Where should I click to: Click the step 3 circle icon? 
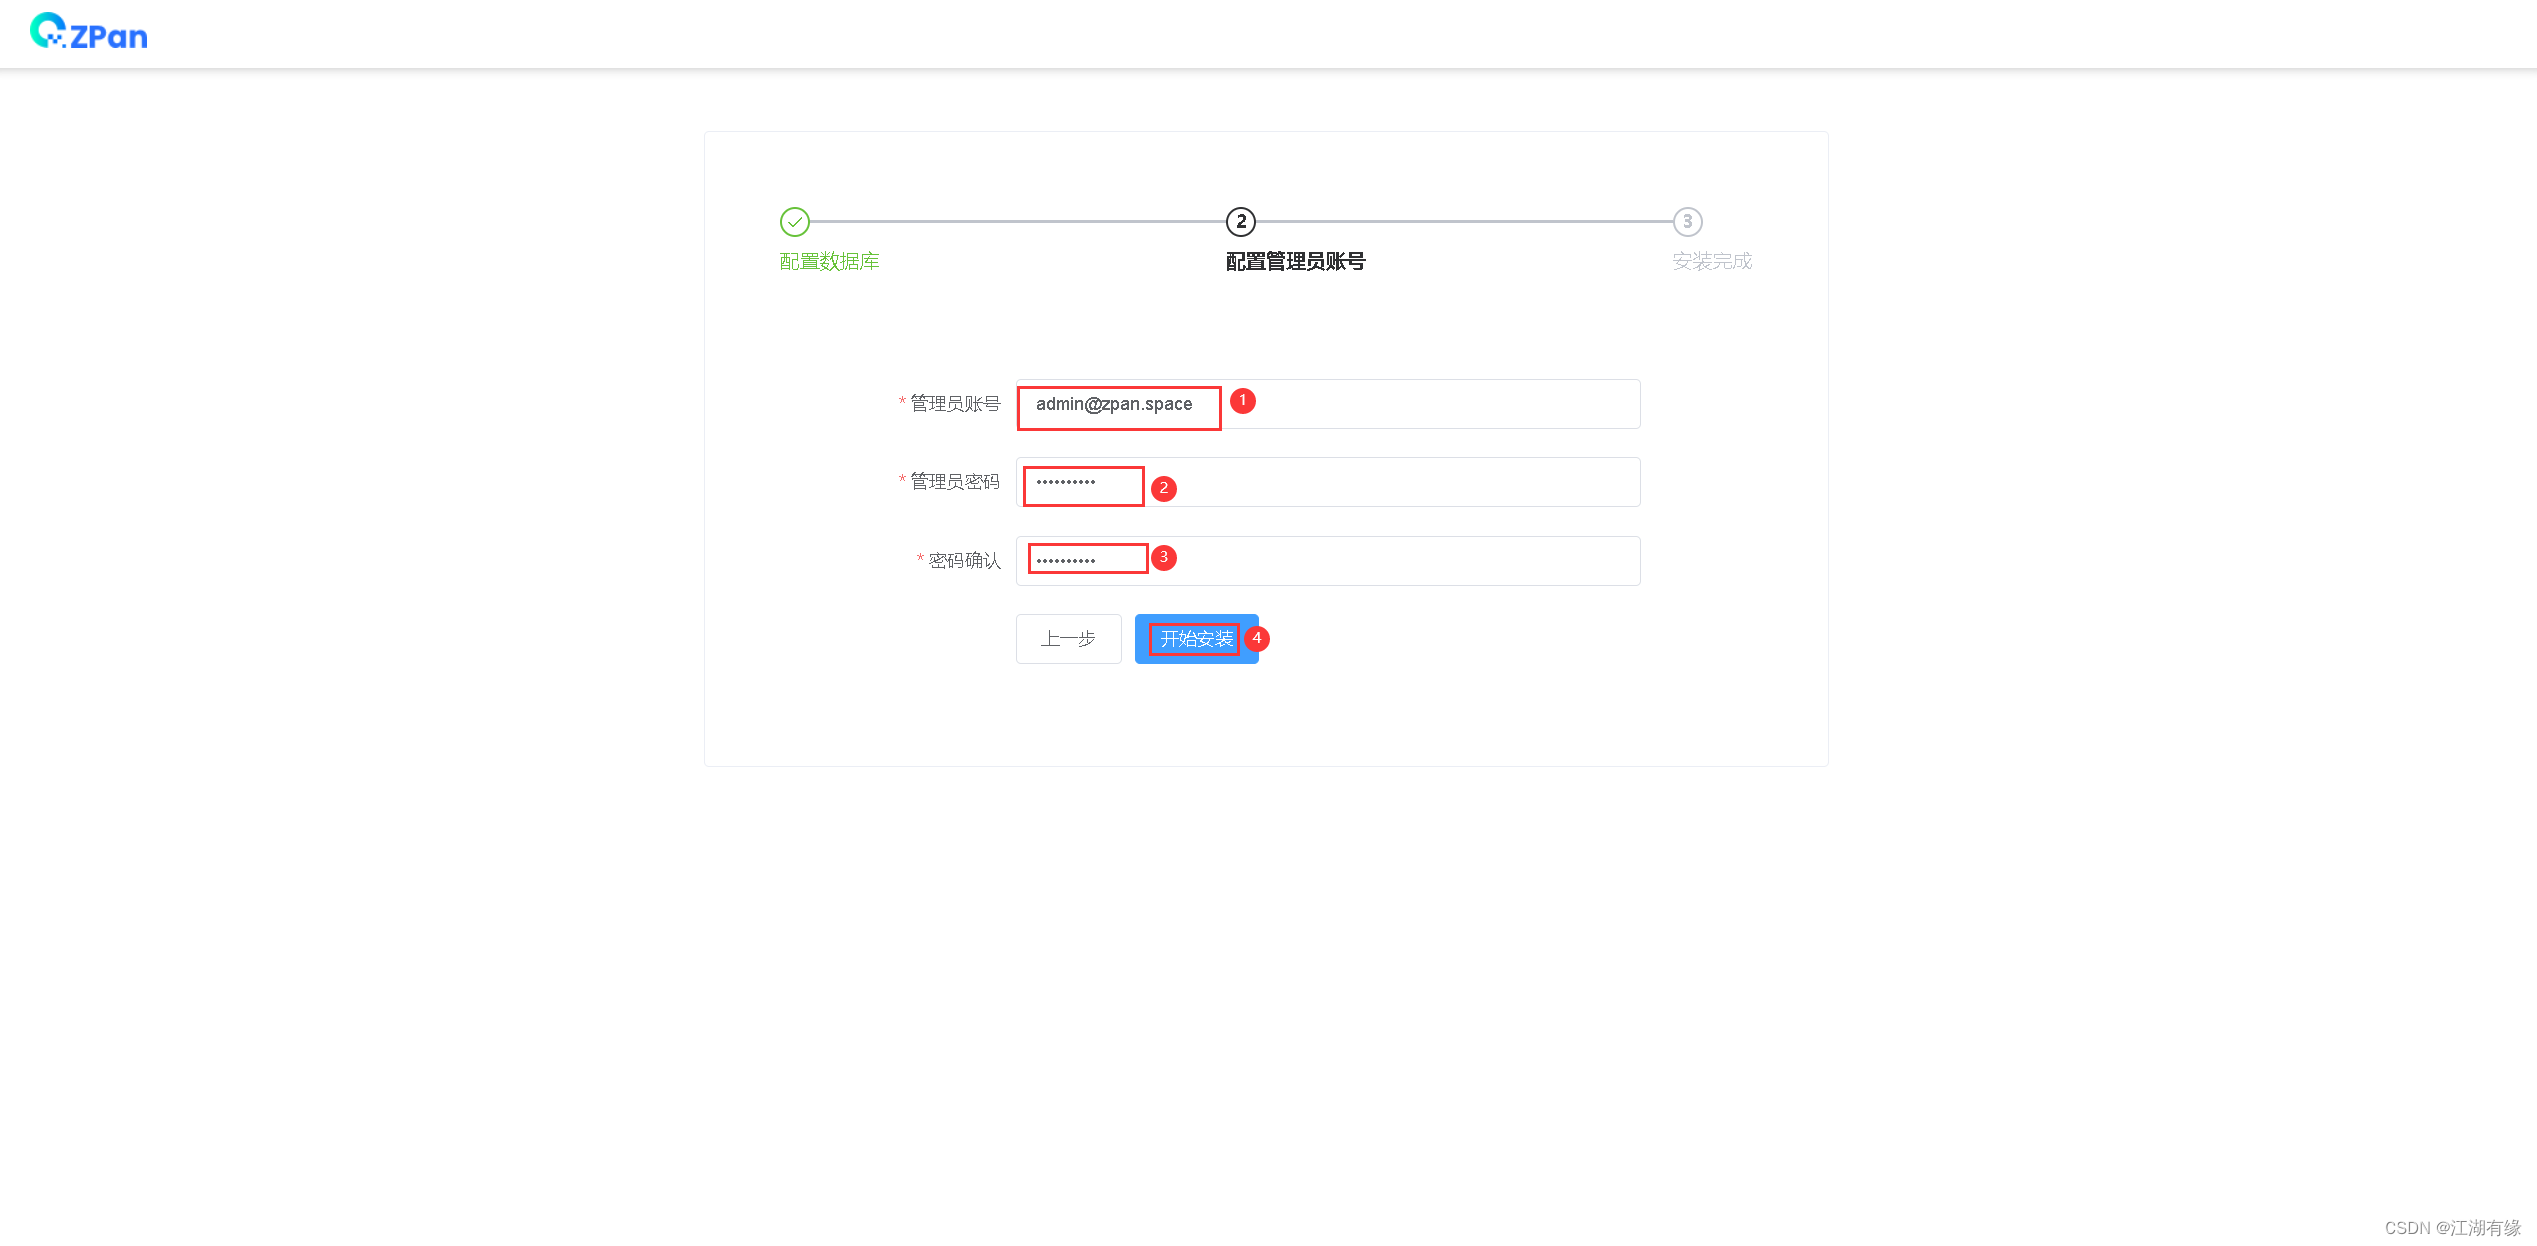pyautogui.click(x=1688, y=222)
